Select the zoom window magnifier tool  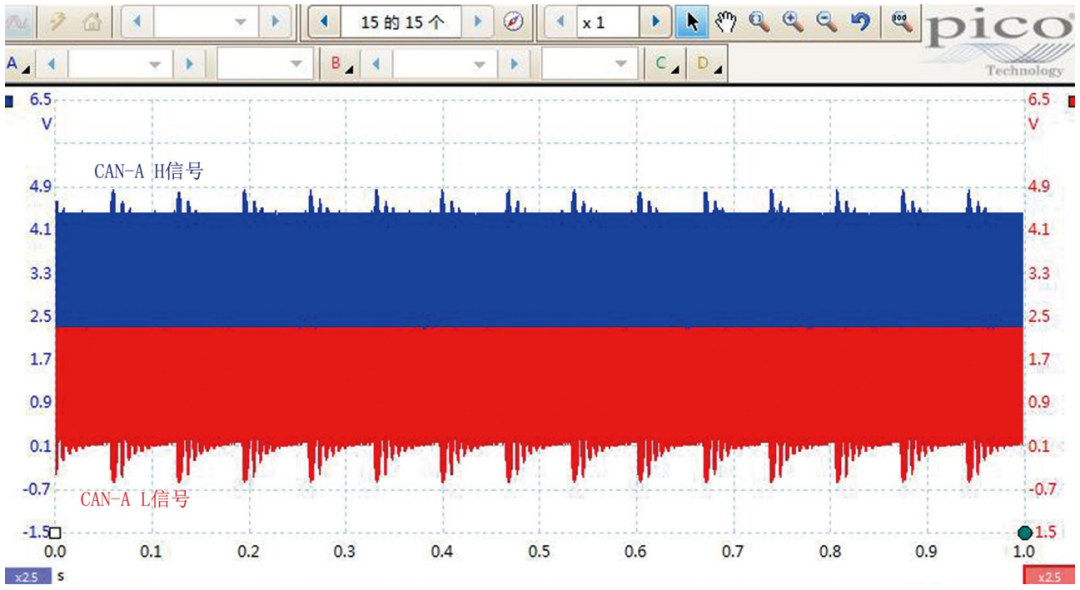[x=759, y=23]
